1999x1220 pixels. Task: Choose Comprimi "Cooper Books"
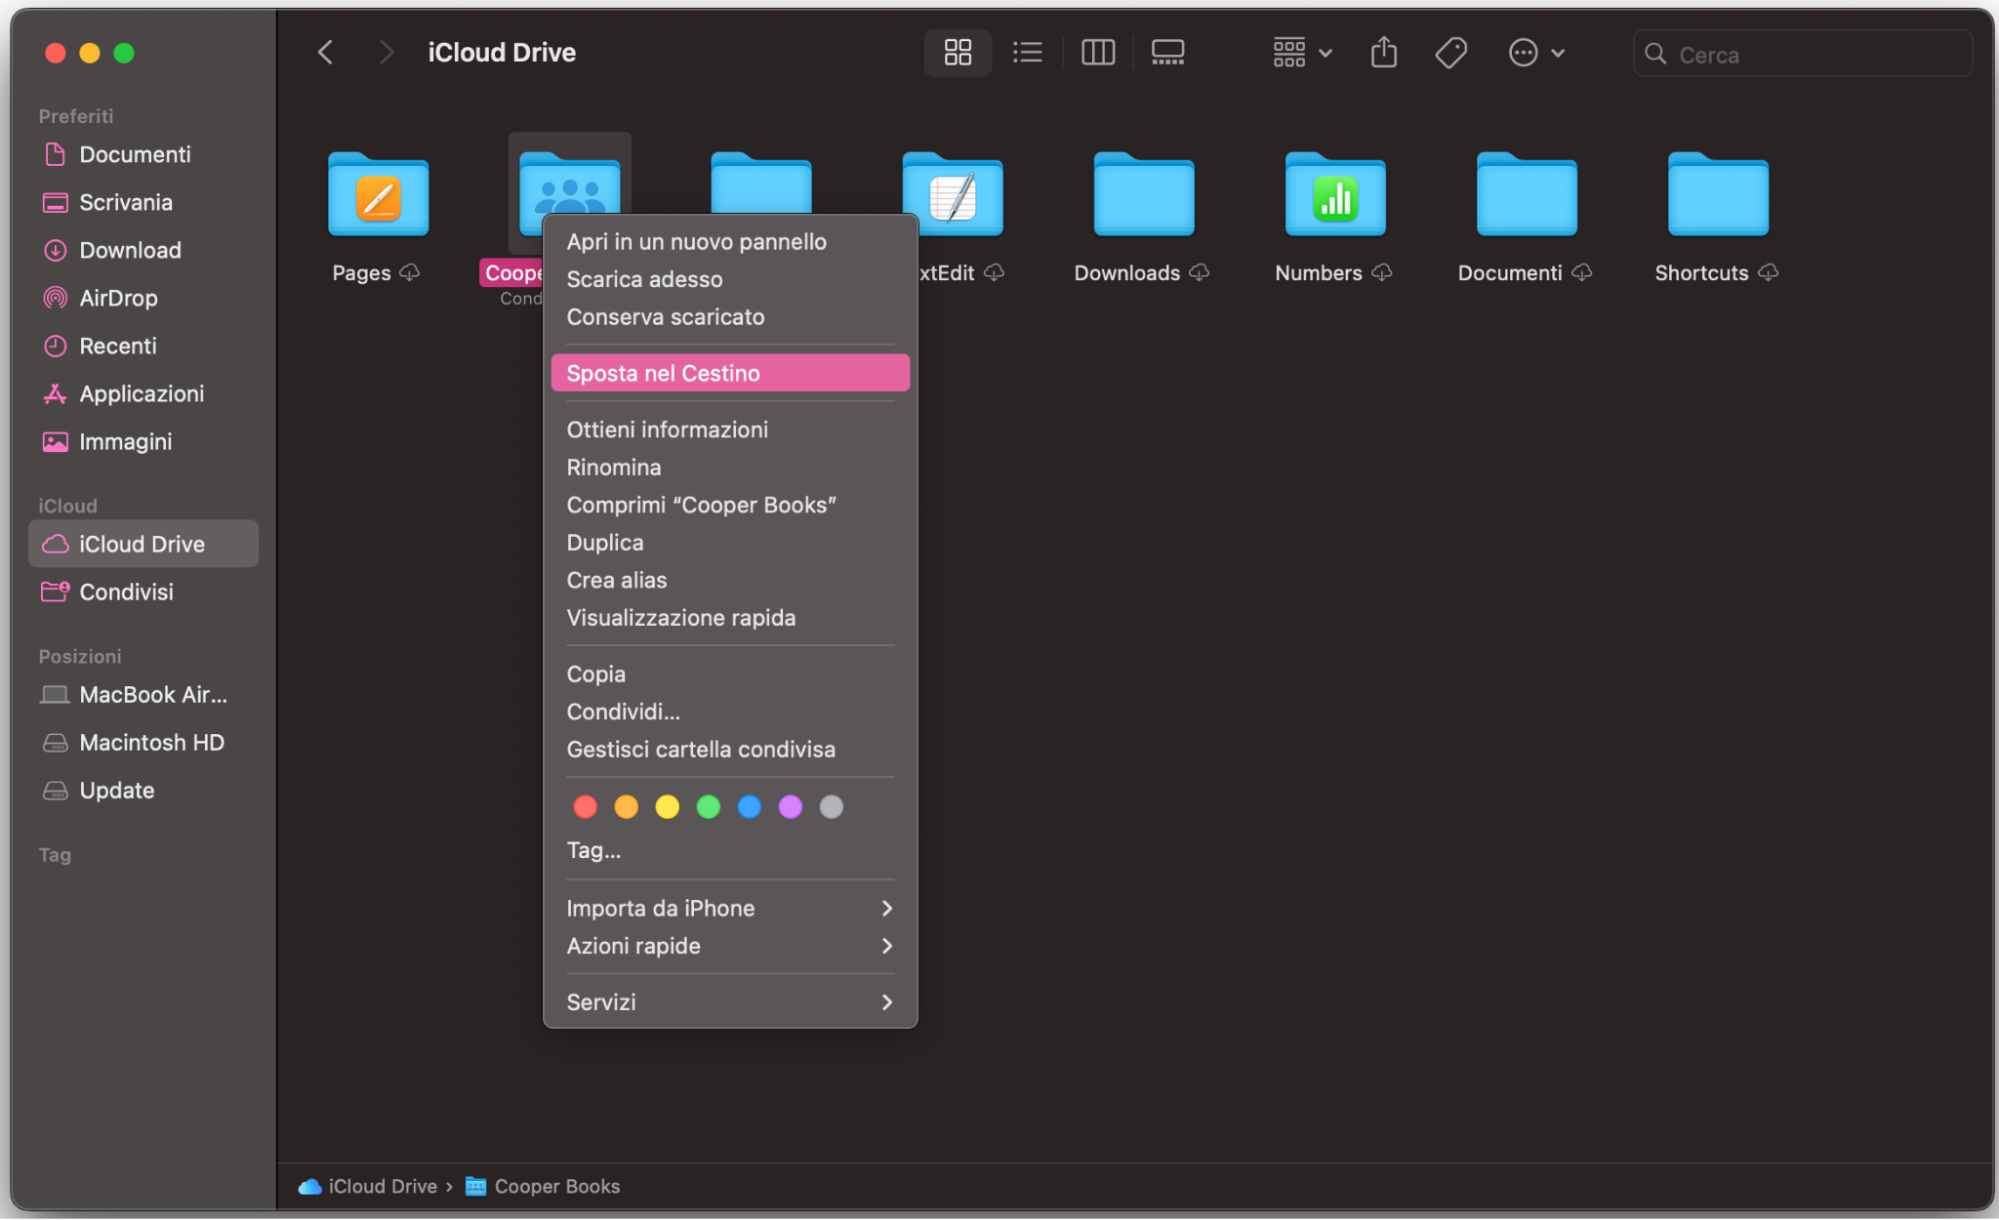pyautogui.click(x=730, y=505)
